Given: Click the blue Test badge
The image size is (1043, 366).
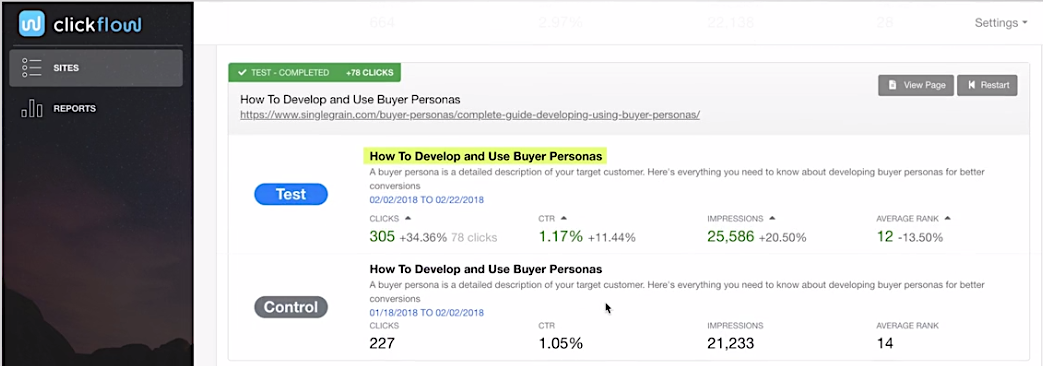Looking at the screenshot, I should (291, 194).
